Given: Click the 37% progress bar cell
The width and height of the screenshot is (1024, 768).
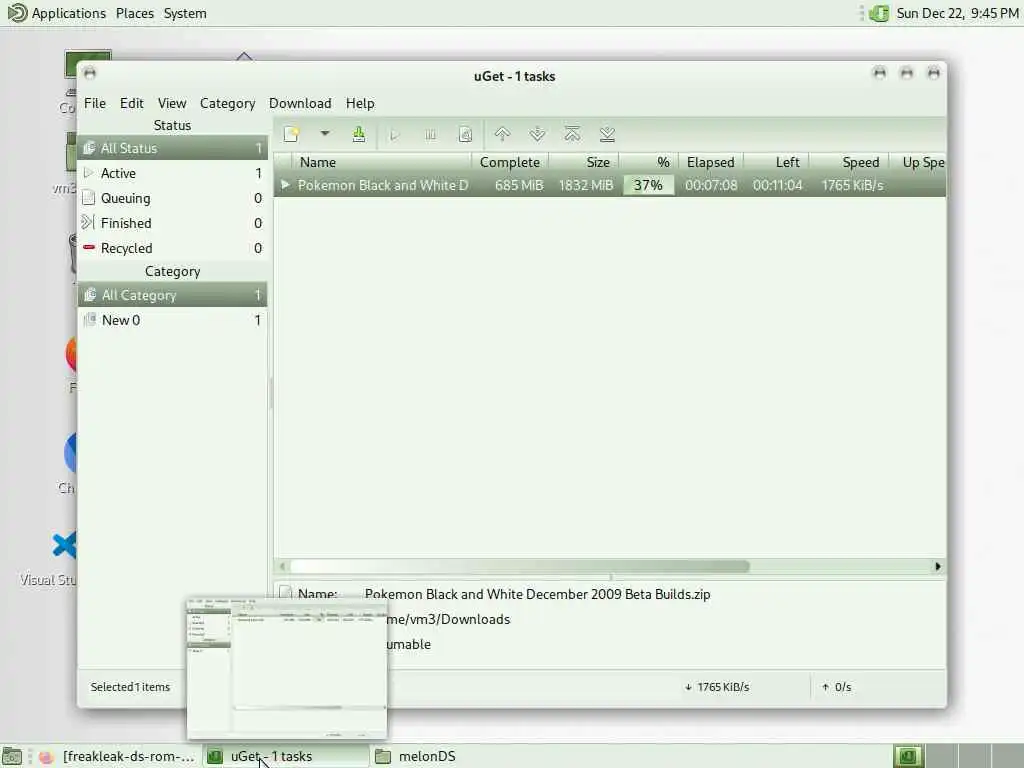Looking at the screenshot, I should pos(648,185).
